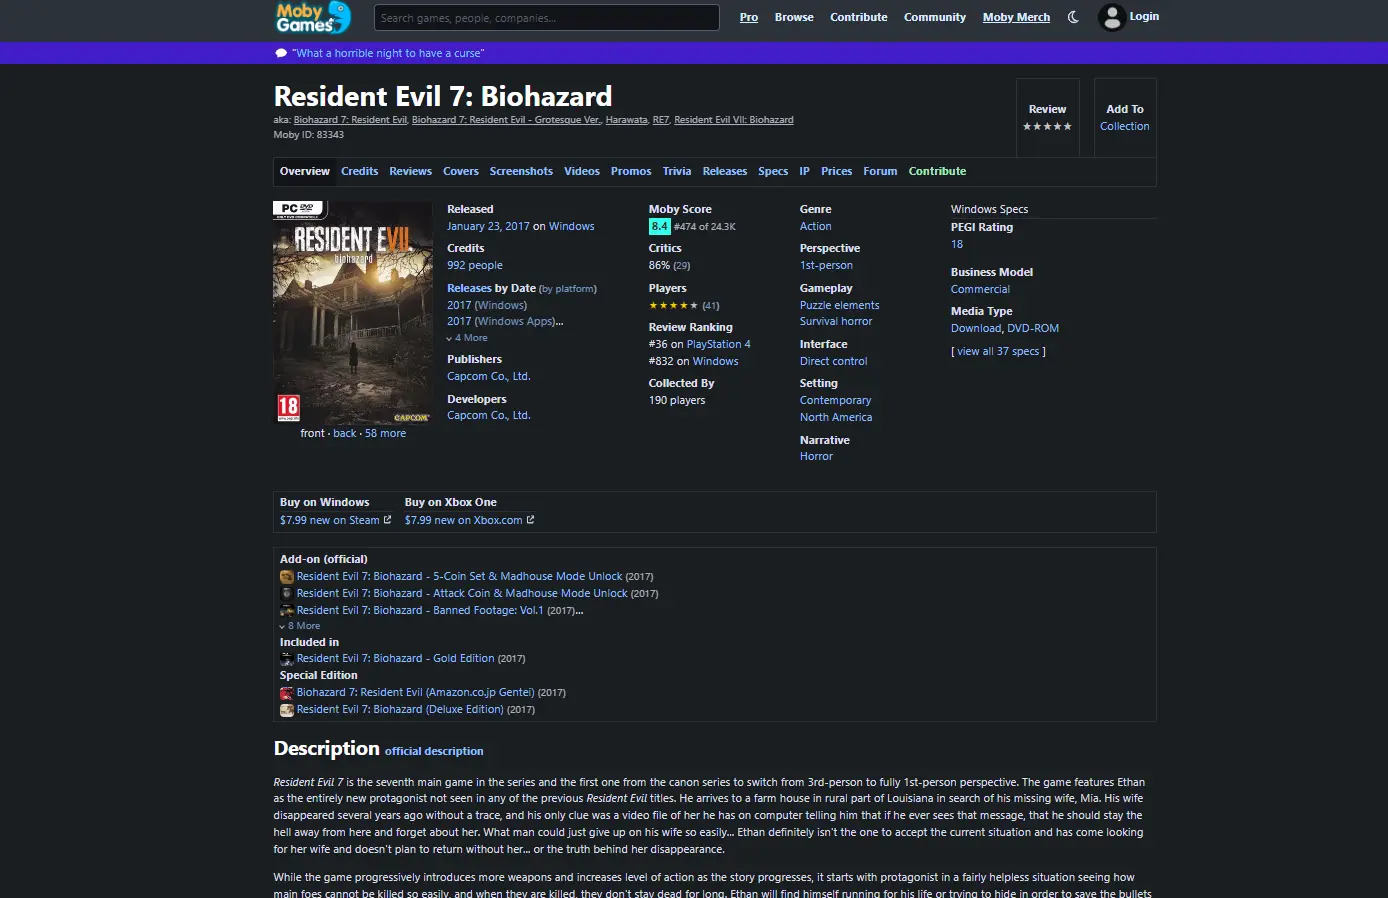Open the North America setting link
This screenshot has height=898, width=1388.
[x=836, y=417]
